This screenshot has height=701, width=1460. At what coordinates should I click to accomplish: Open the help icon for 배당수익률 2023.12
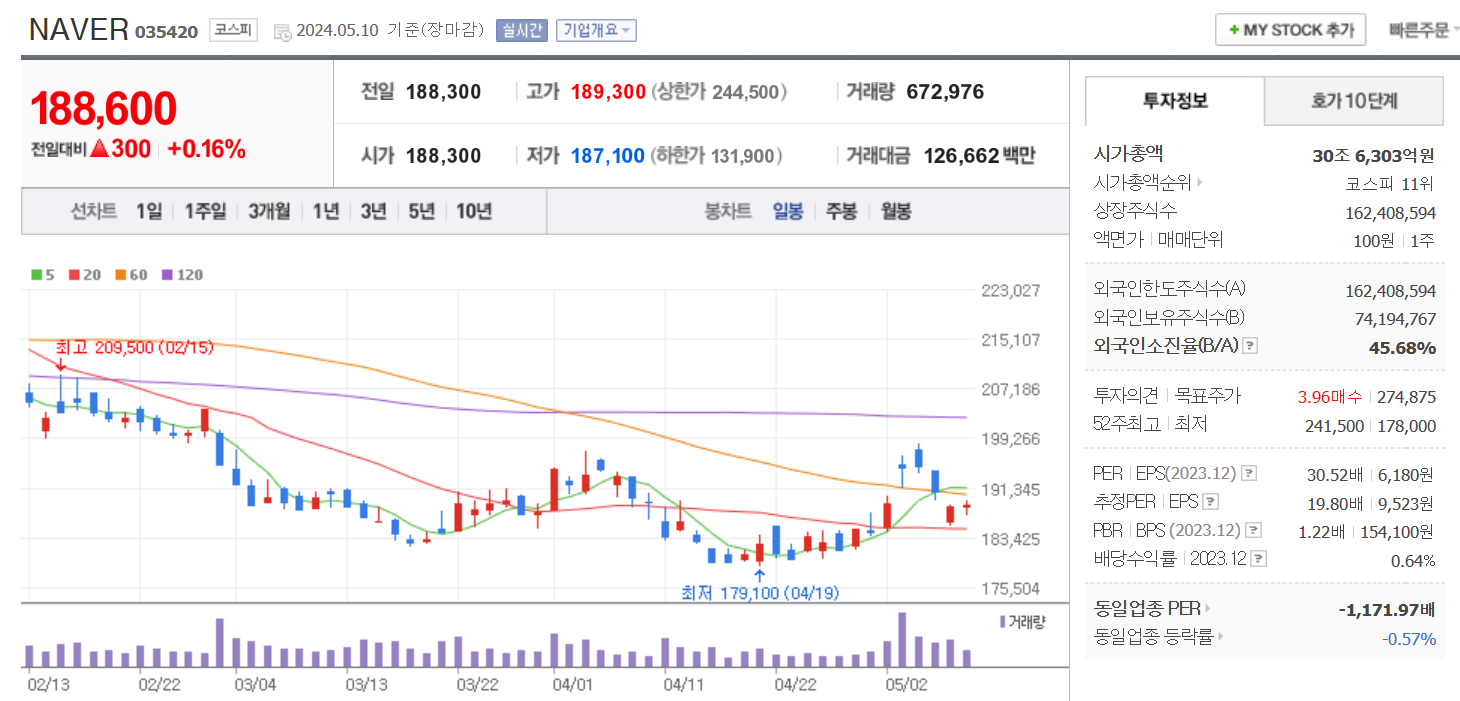pyautogui.click(x=1260, y=559)
